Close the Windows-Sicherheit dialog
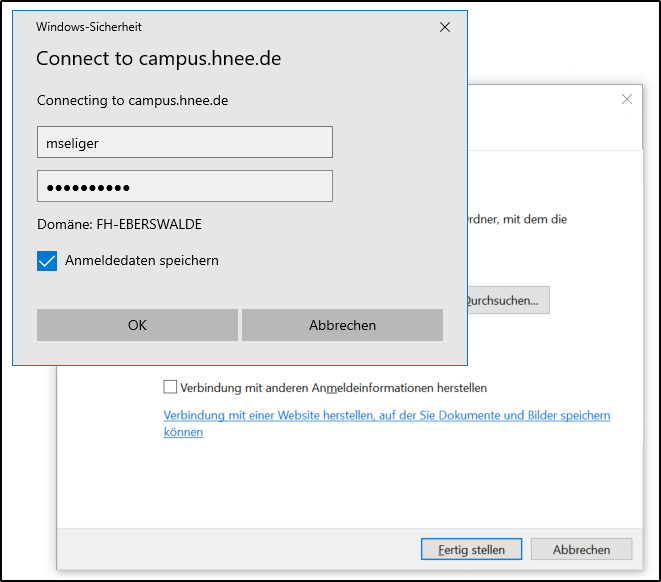 (445, 28)
